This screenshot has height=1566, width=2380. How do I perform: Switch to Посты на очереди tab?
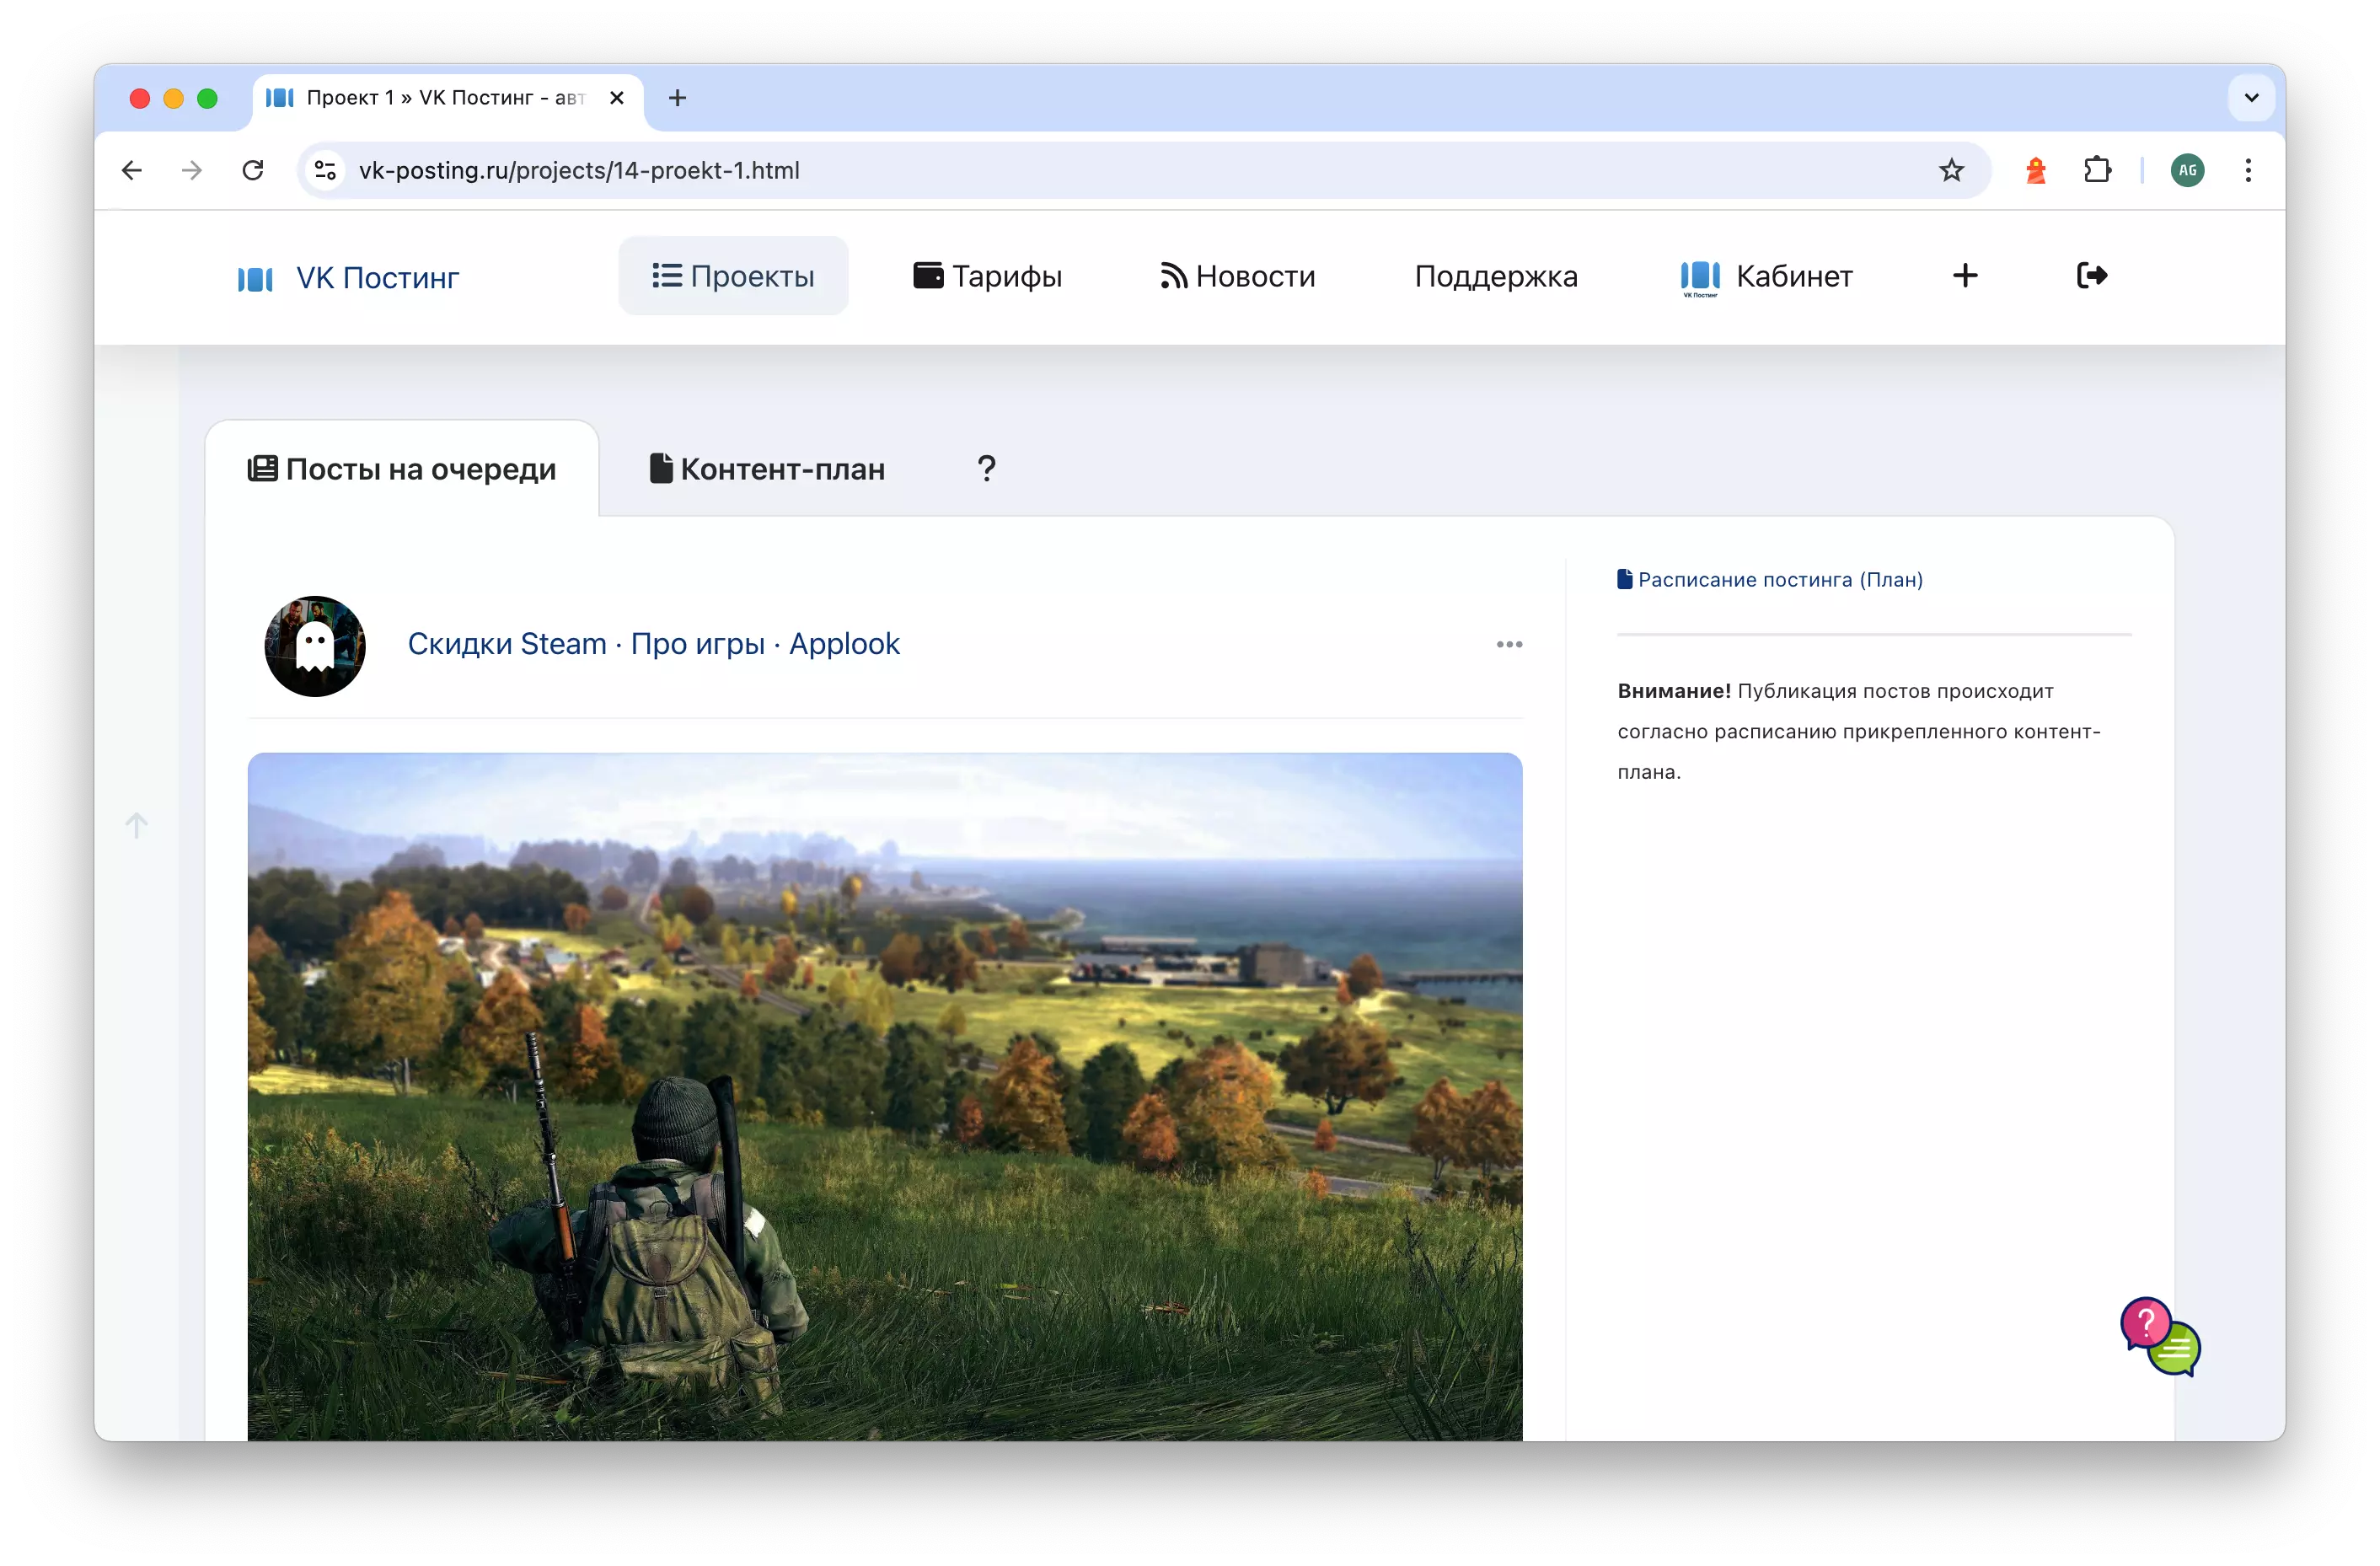(402, 469)
